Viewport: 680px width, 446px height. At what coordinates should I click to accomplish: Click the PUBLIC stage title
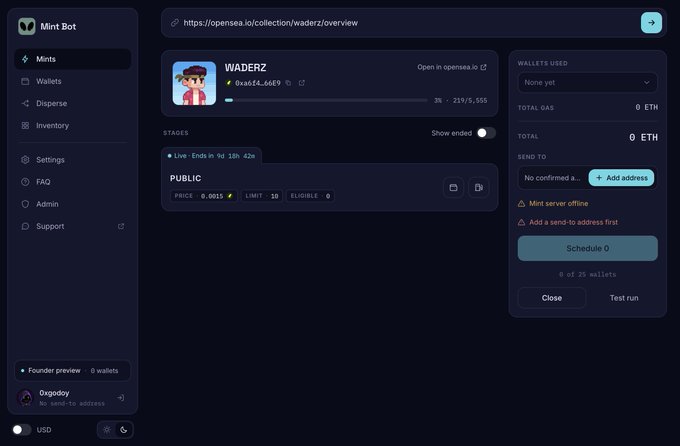[186, 178]
